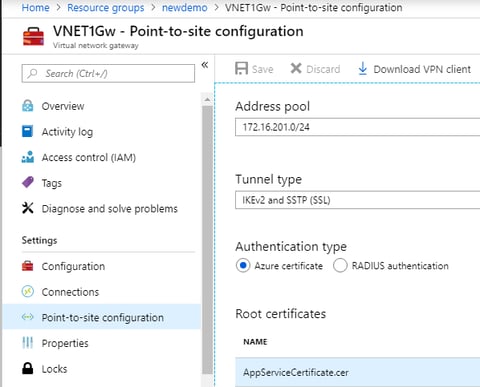Viewport: 480px width, 387px height.
Task: Click Save button text
Action: pos(262,69)
